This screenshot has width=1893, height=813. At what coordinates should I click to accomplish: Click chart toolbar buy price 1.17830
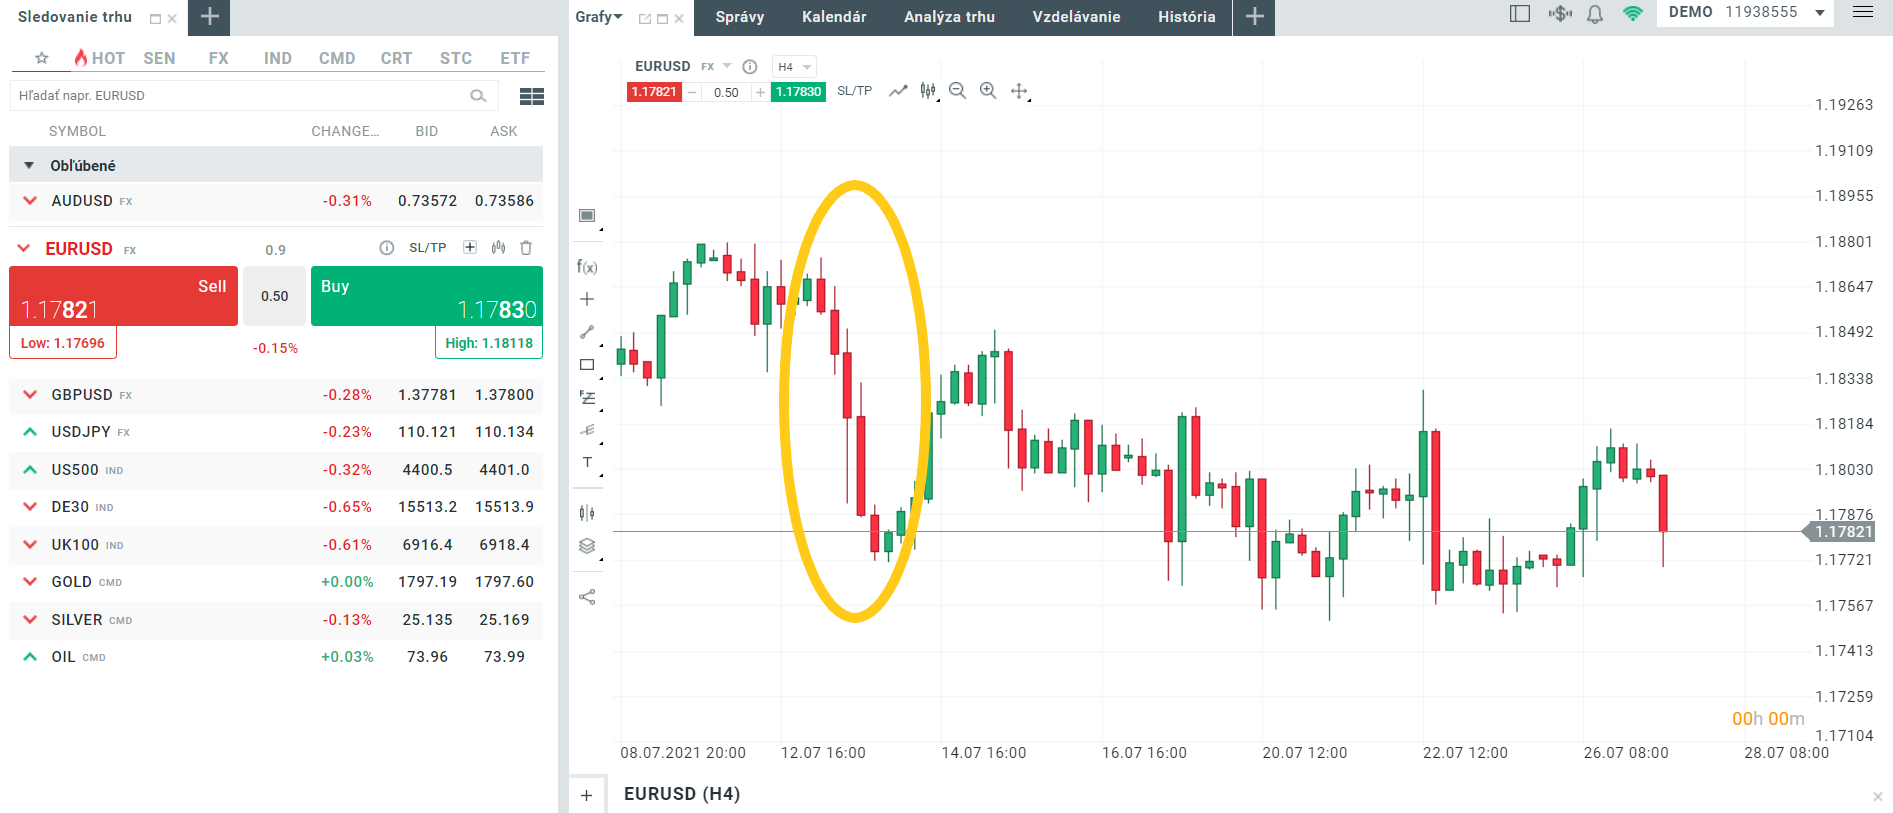[798, 92]
